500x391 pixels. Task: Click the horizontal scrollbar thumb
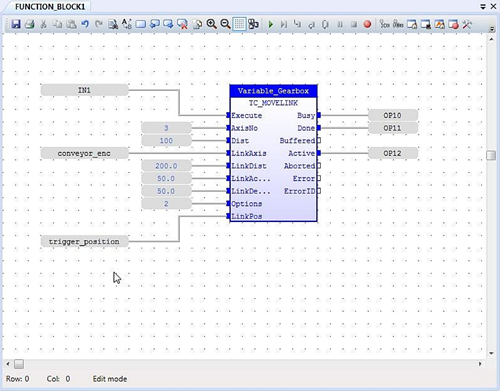(19, 364)
